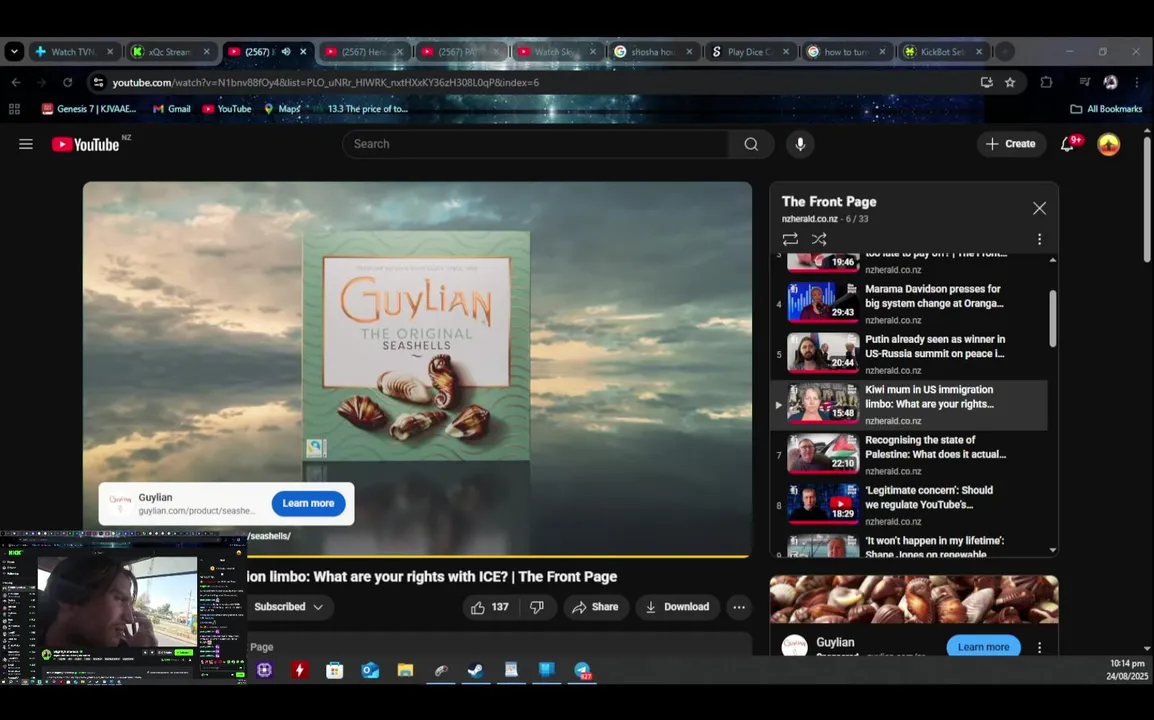Go back in browser history
The image size is (1154, 720).
point(16,82)
